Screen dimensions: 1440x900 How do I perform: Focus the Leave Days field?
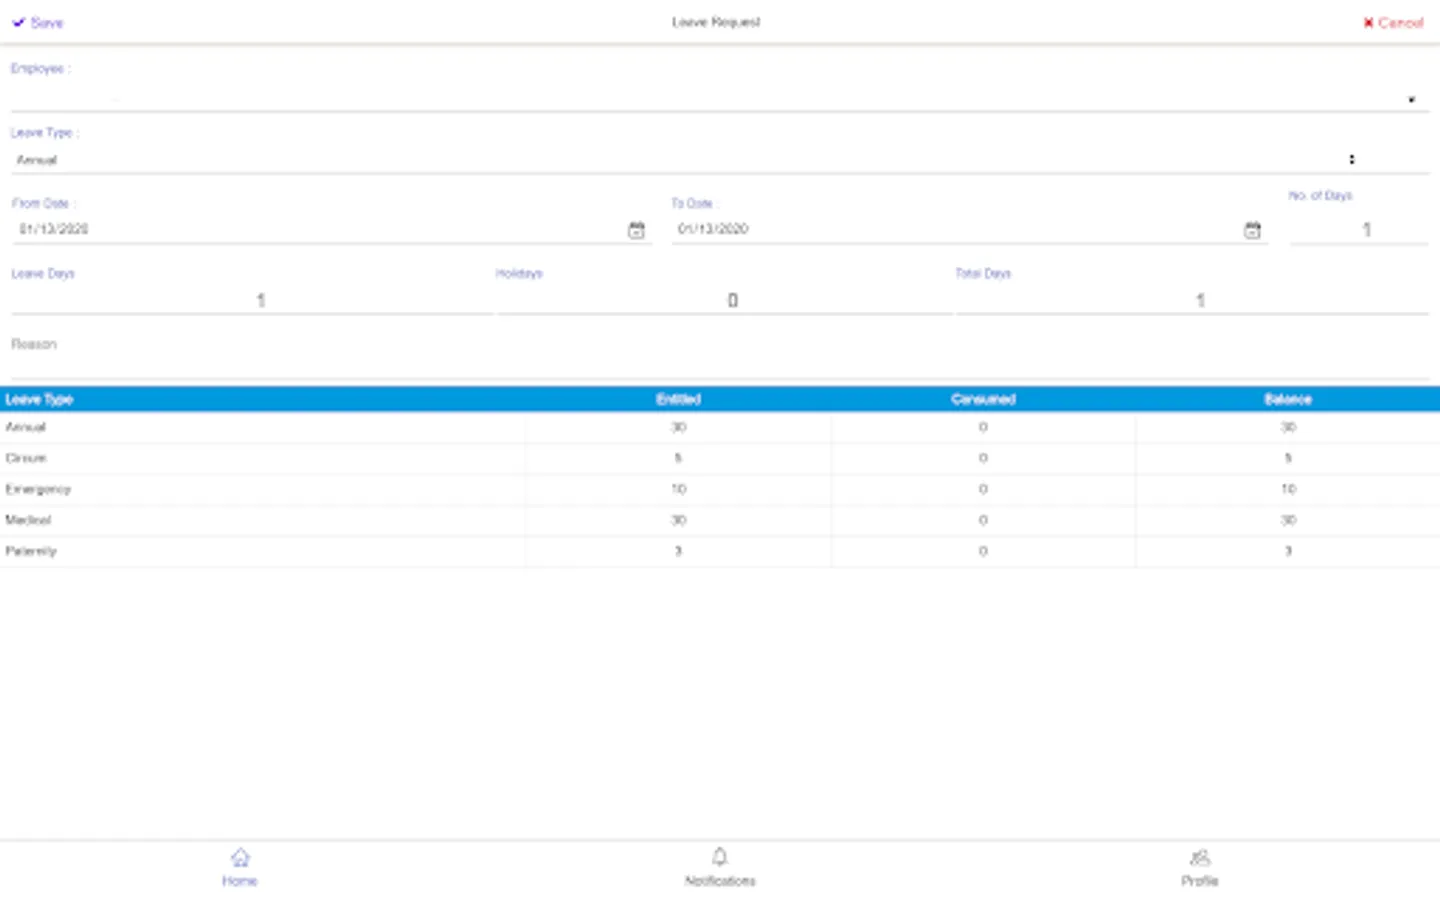pos(251,300)
